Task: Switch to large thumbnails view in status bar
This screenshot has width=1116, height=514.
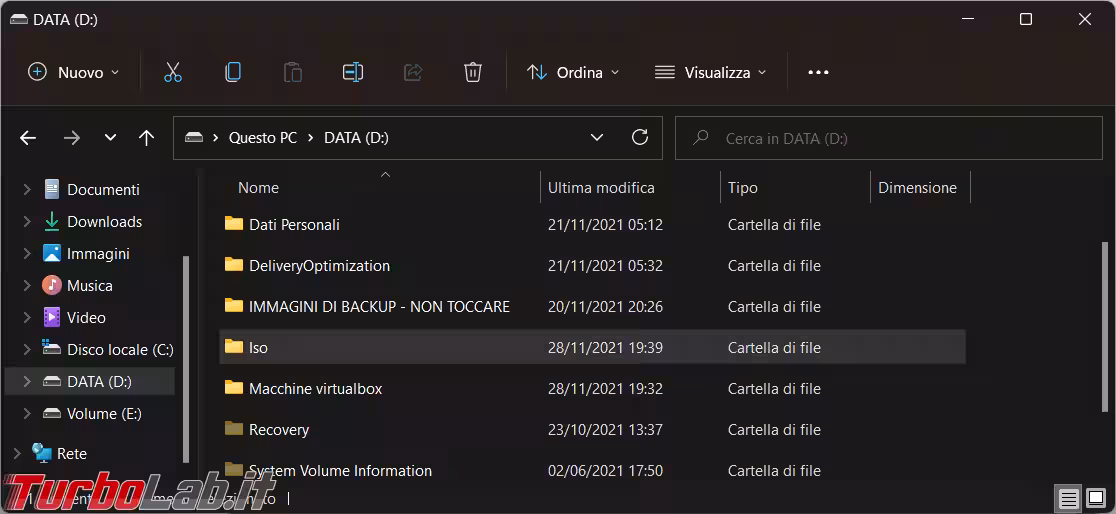Action: 1096,498
